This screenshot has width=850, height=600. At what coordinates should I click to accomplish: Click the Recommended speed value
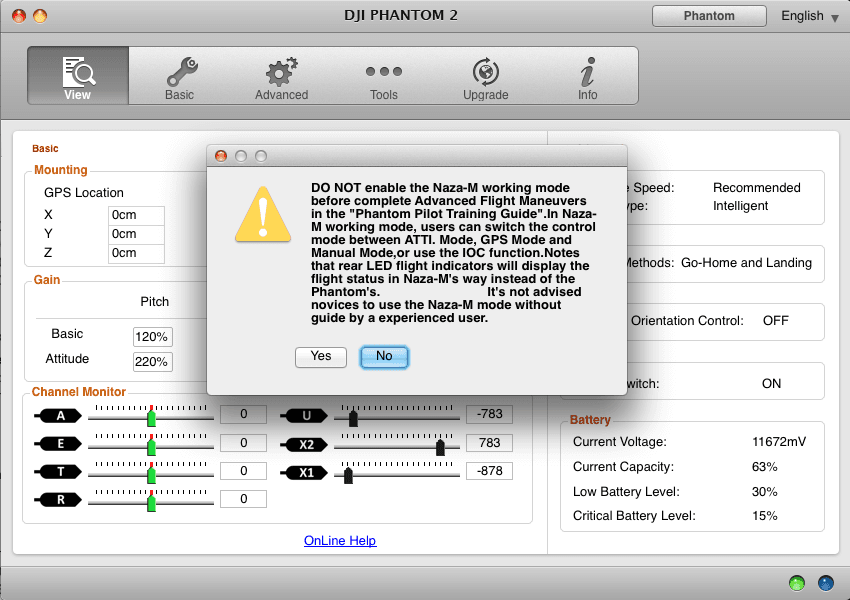757,188
